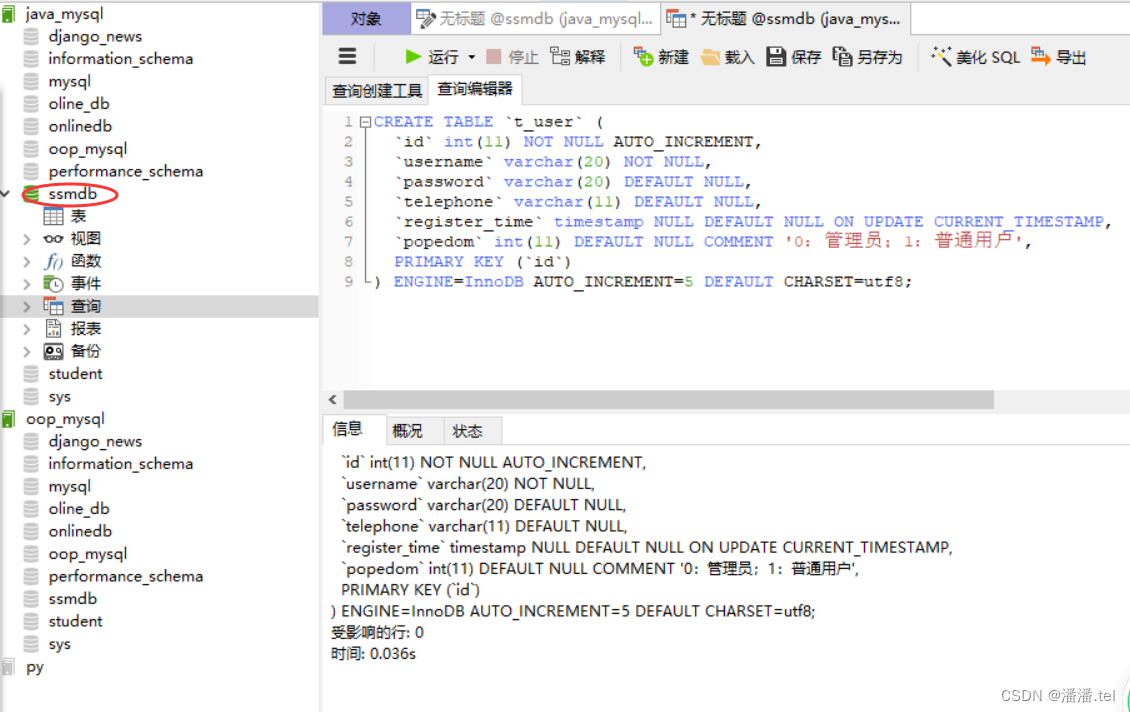
Task: Select oop_mysql database under java_mysql
Action: pyautogui.click(x=87, y=148)
